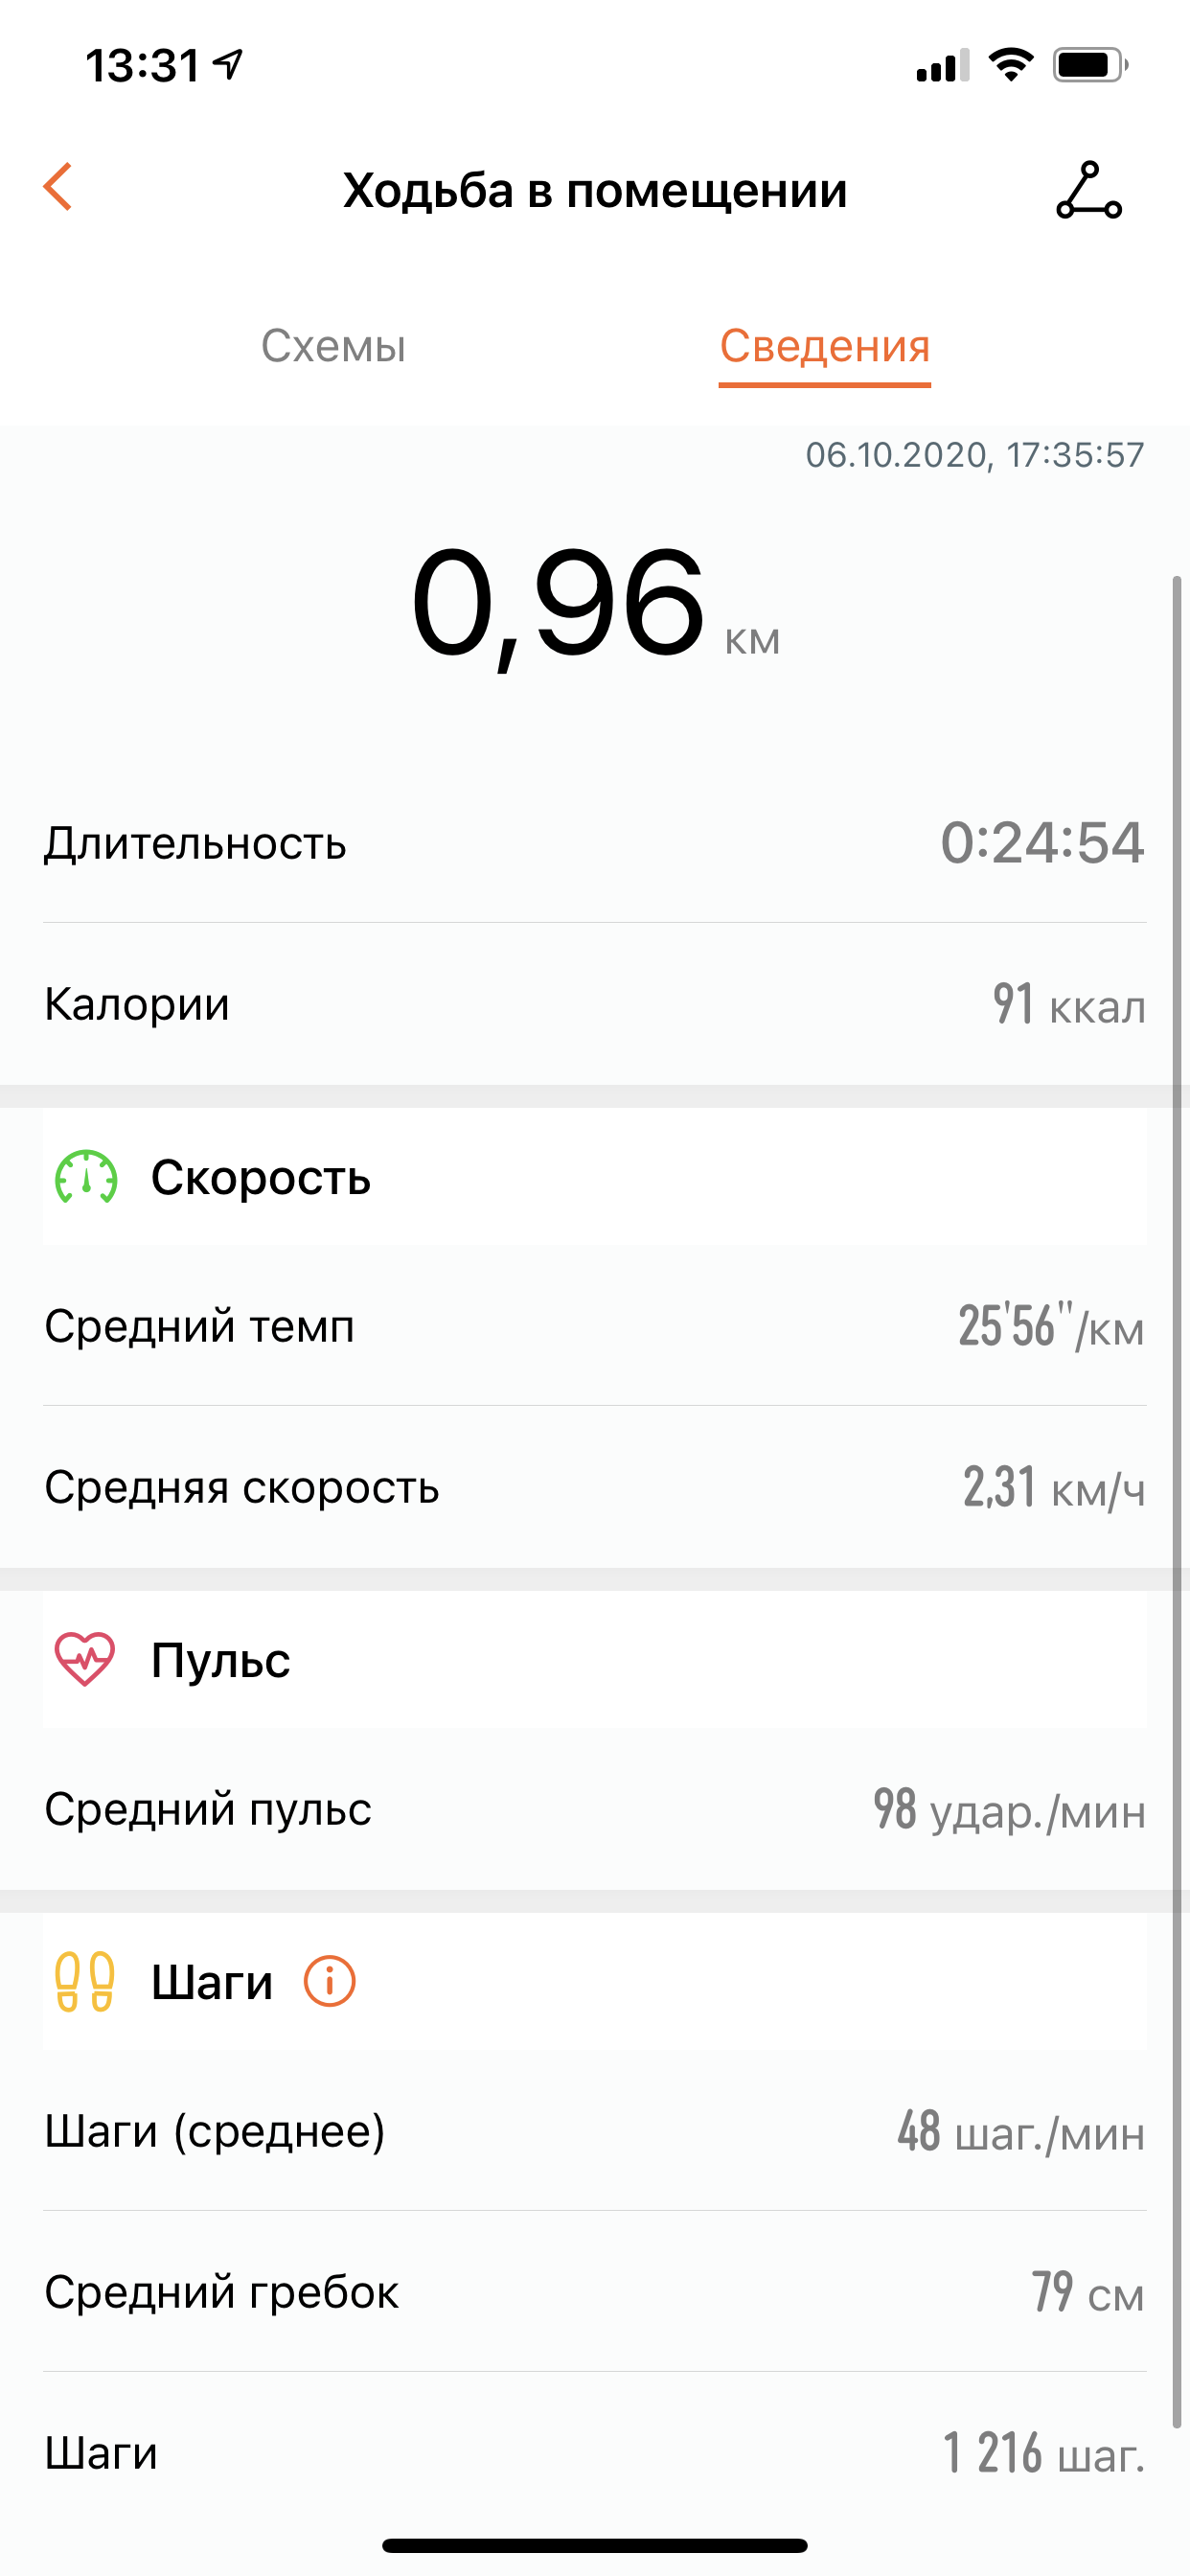
Task: Tap the Wi-Fi status icon
Action: pos(1010,65)
